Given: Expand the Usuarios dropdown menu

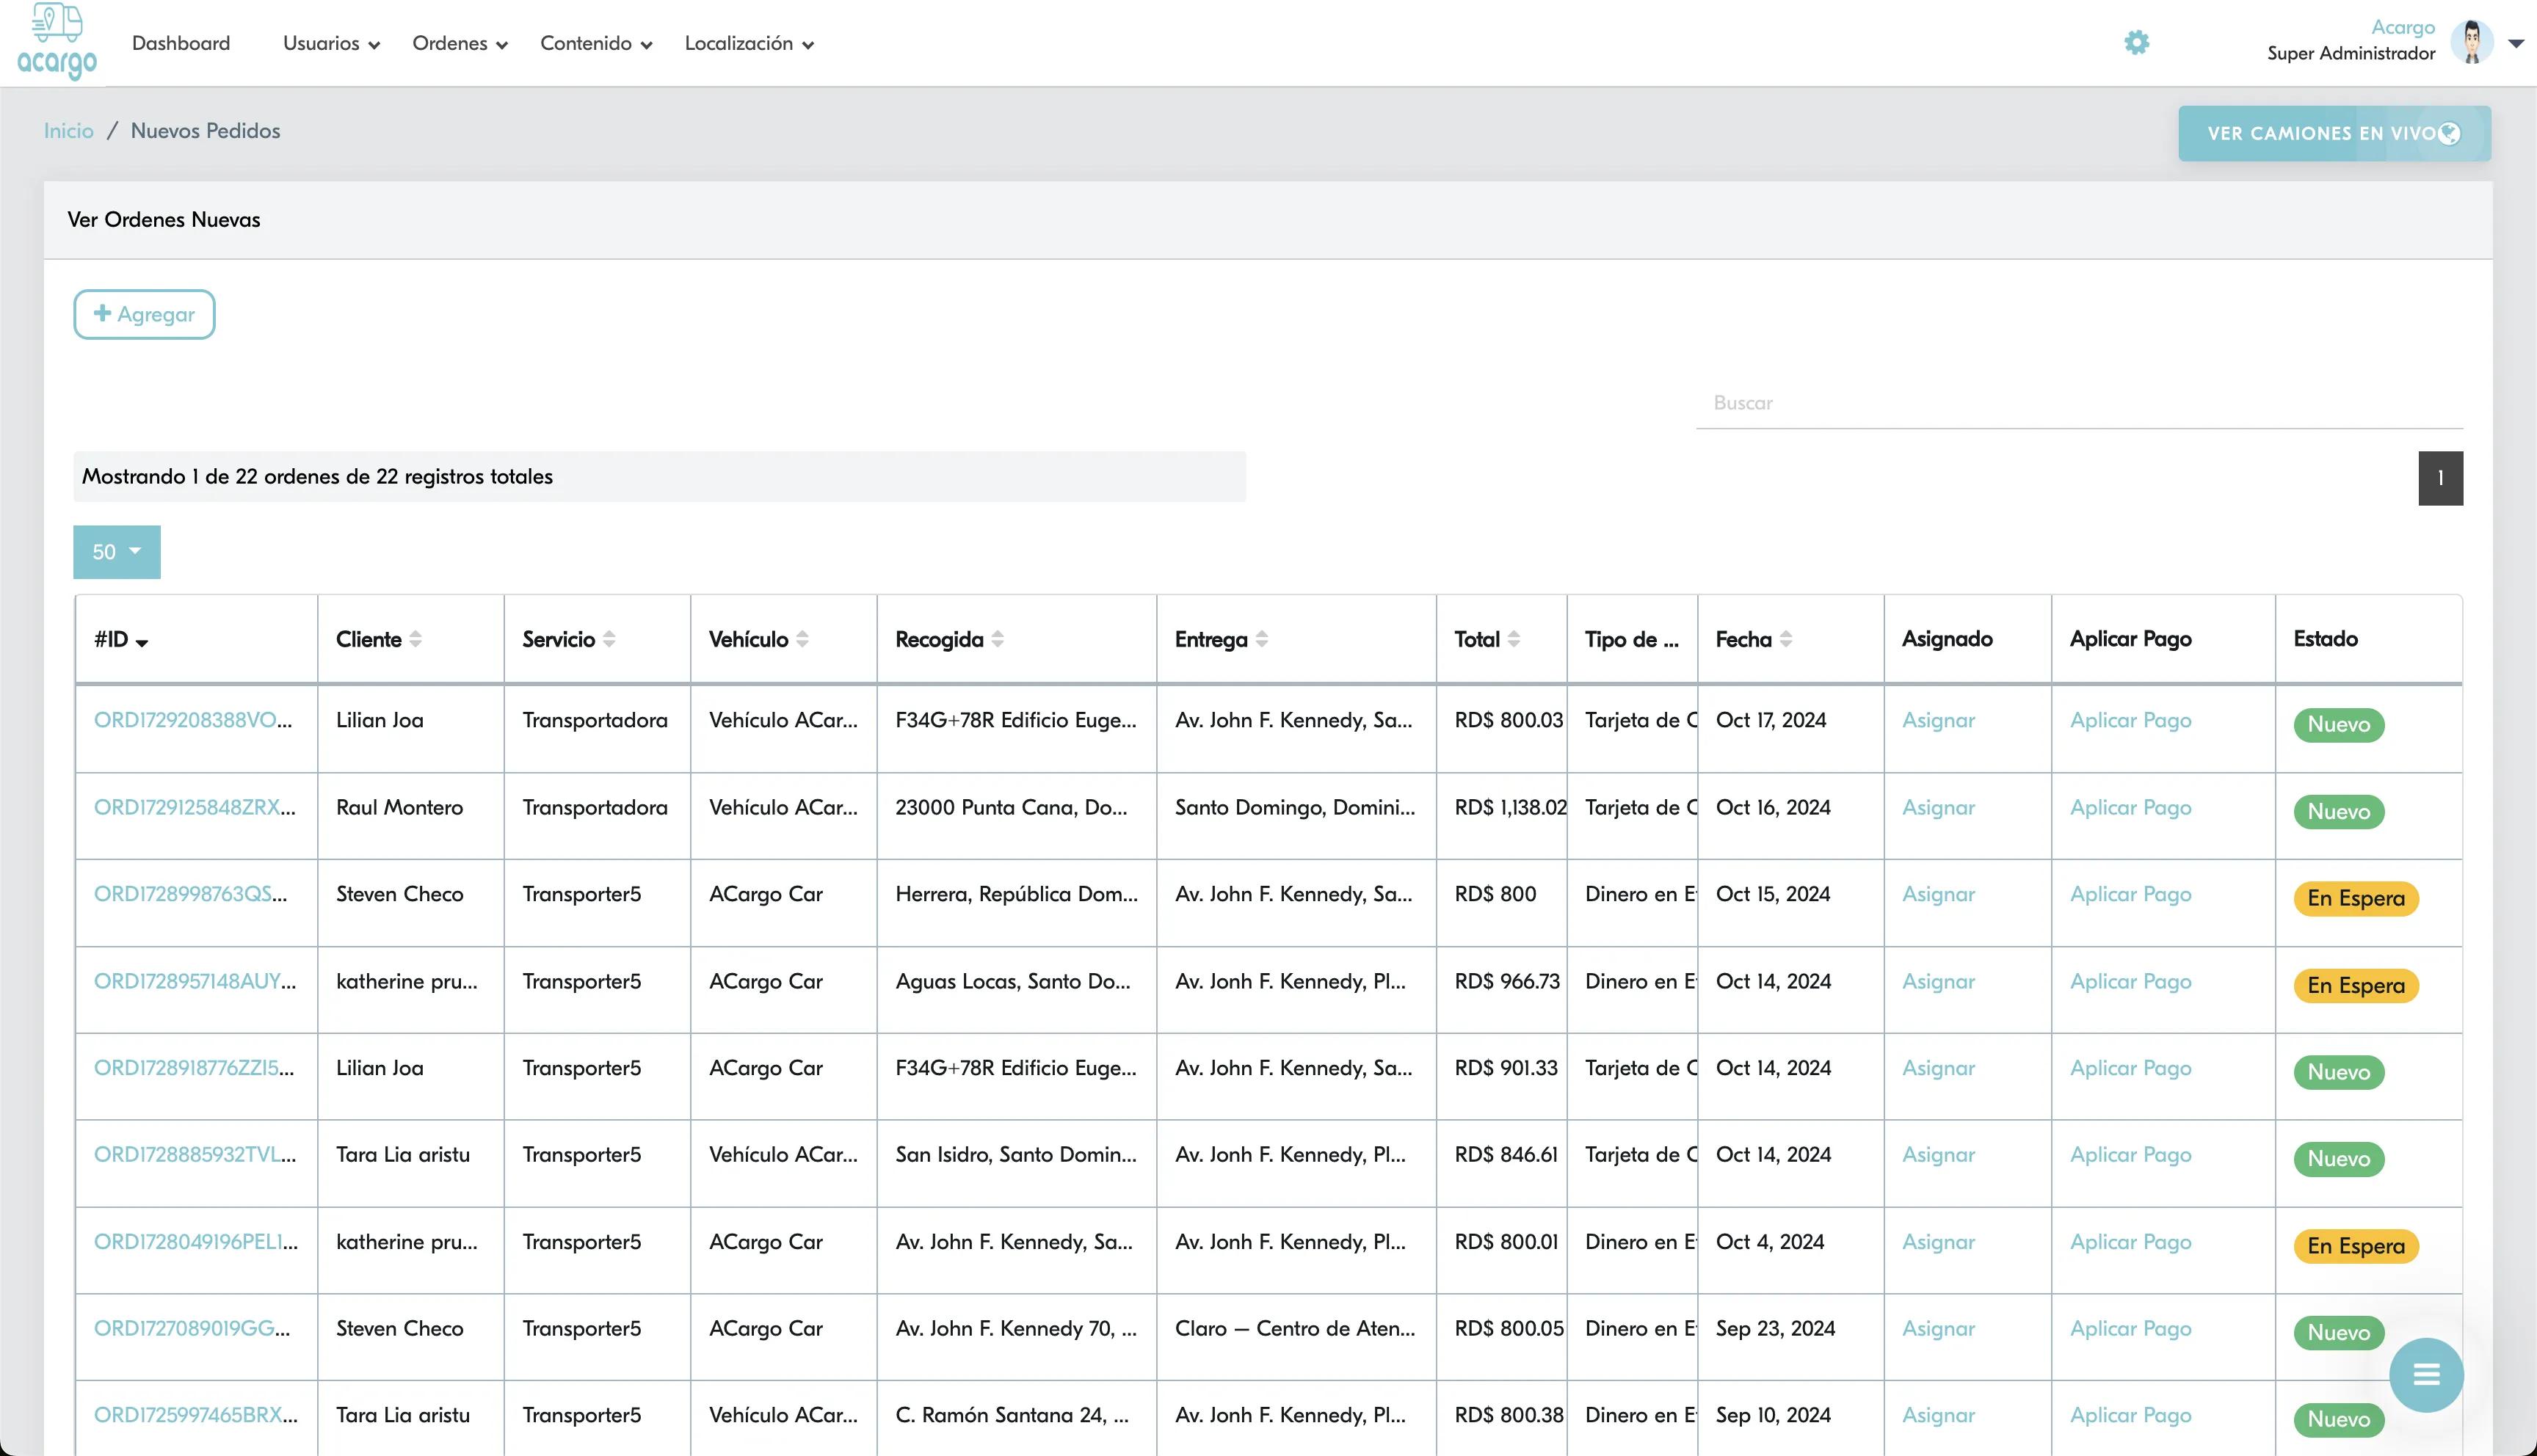Looking at the screenshot, I should [x=331, y=44].
